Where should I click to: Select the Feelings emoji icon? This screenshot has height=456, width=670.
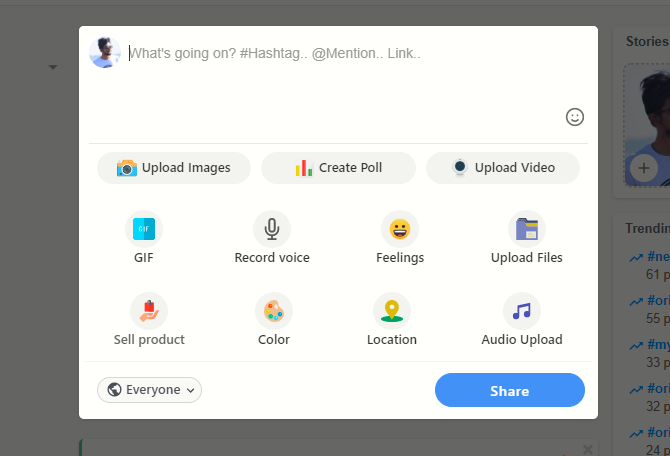(399, 229)
